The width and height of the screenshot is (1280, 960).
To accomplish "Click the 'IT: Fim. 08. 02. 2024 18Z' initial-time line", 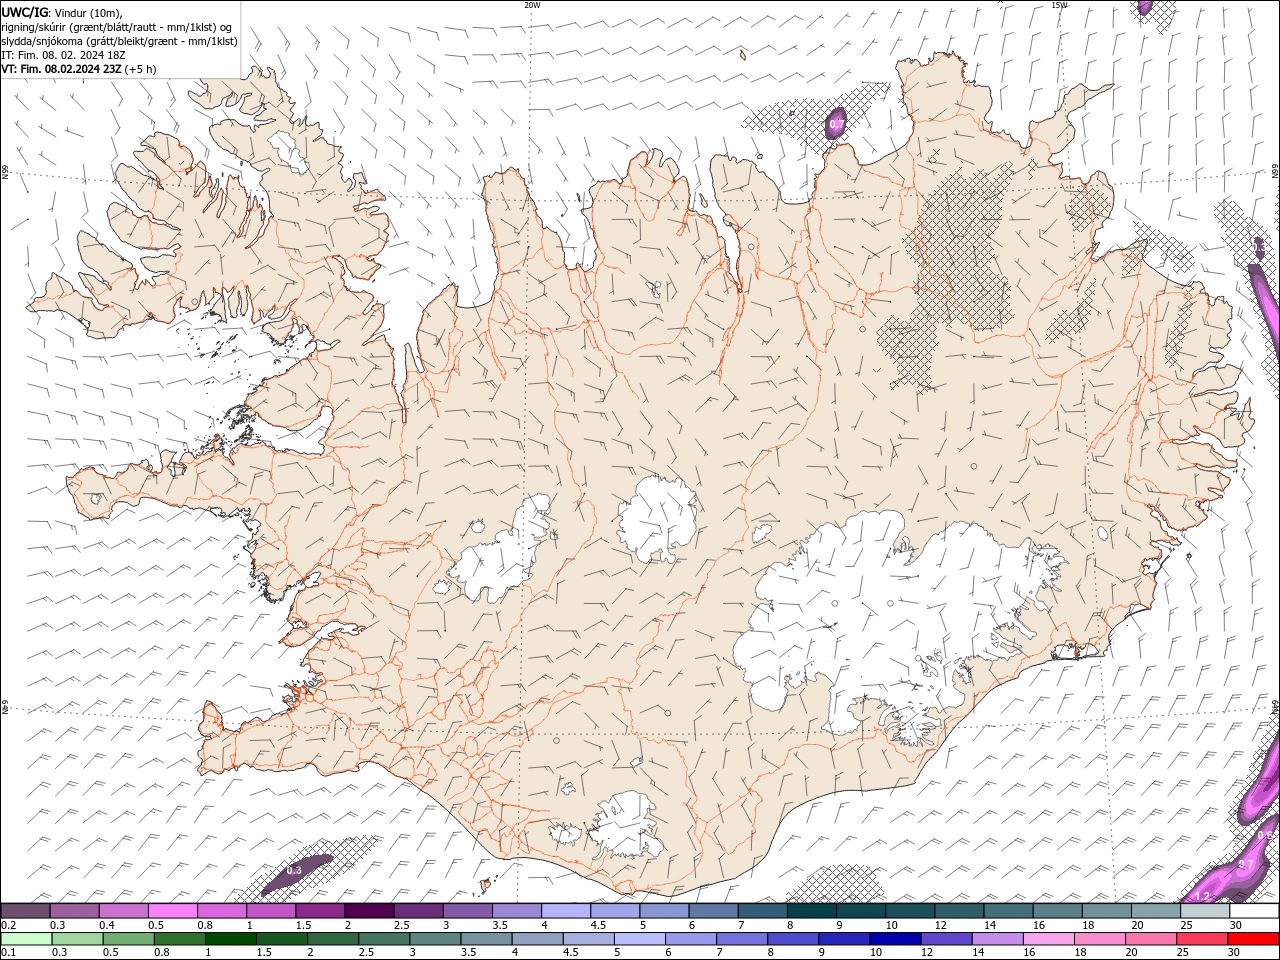I will (63, 55).
